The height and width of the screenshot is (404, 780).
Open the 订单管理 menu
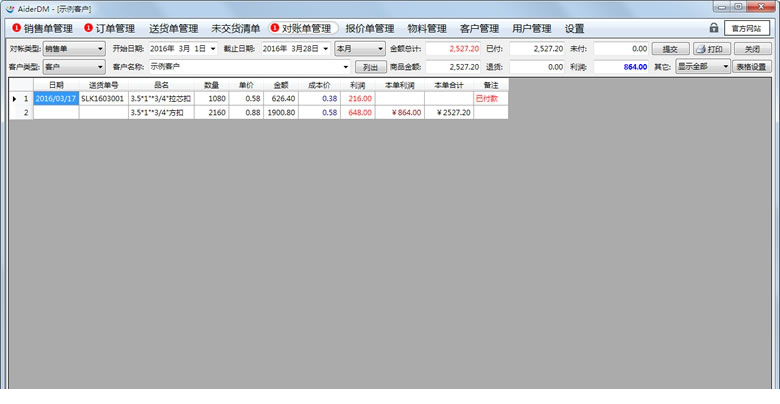pos(110,28)
